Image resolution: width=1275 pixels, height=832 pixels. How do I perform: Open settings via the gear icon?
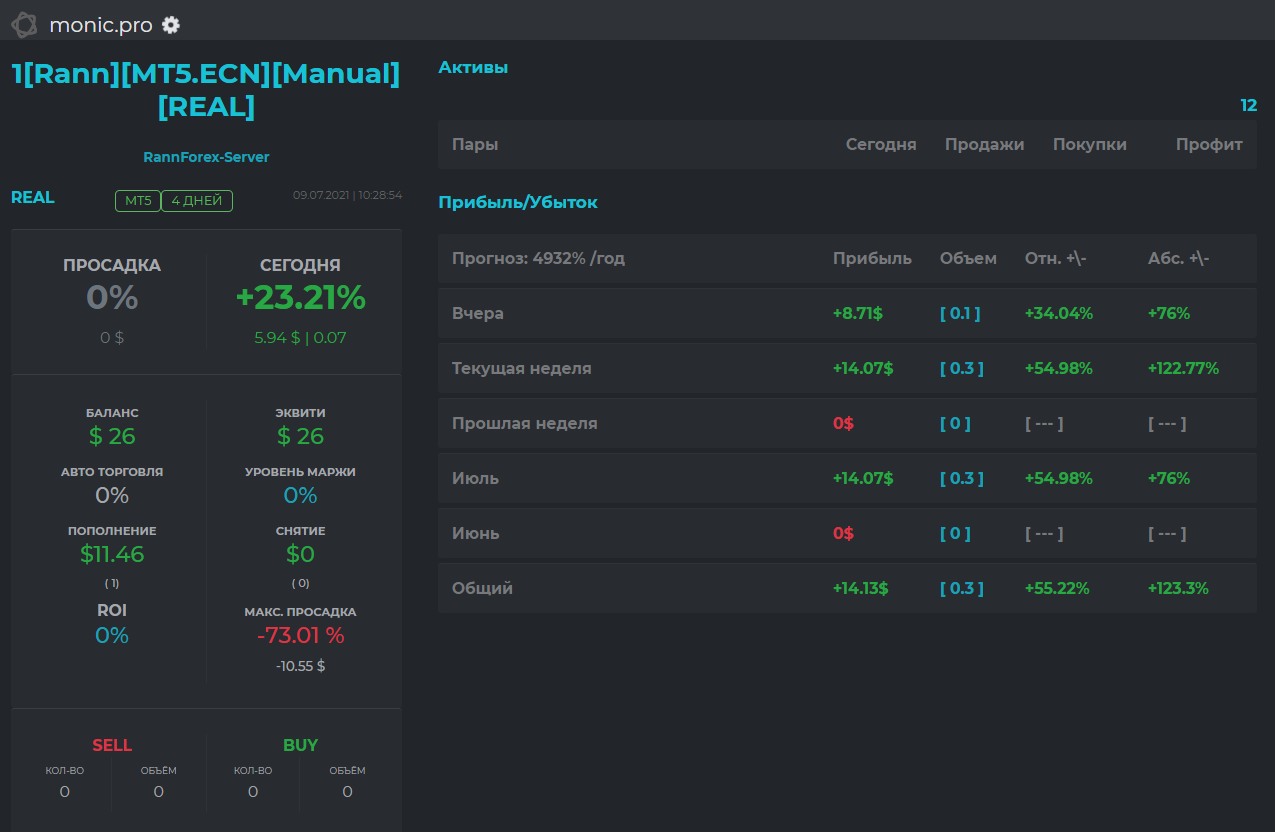pyautogui.click(x=171, y=25)
